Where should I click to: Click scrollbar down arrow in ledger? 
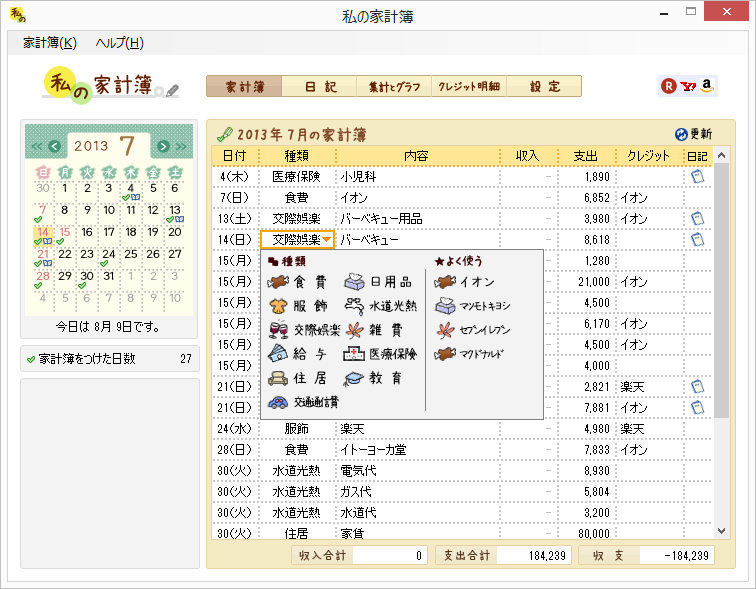pyautogui.click(x=721, y=531)
